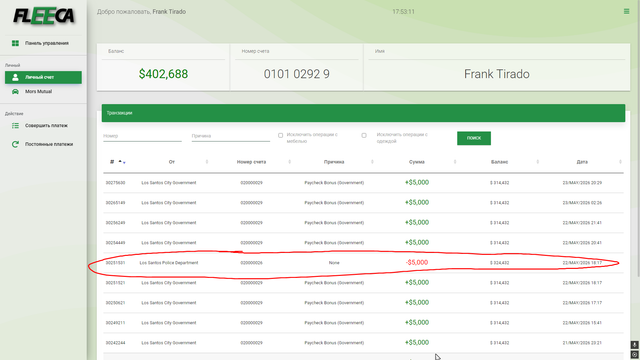Click the Los Santos Police Department sender cell
The width and height of the screenshot is (640, 360).
tap(169, 263)
